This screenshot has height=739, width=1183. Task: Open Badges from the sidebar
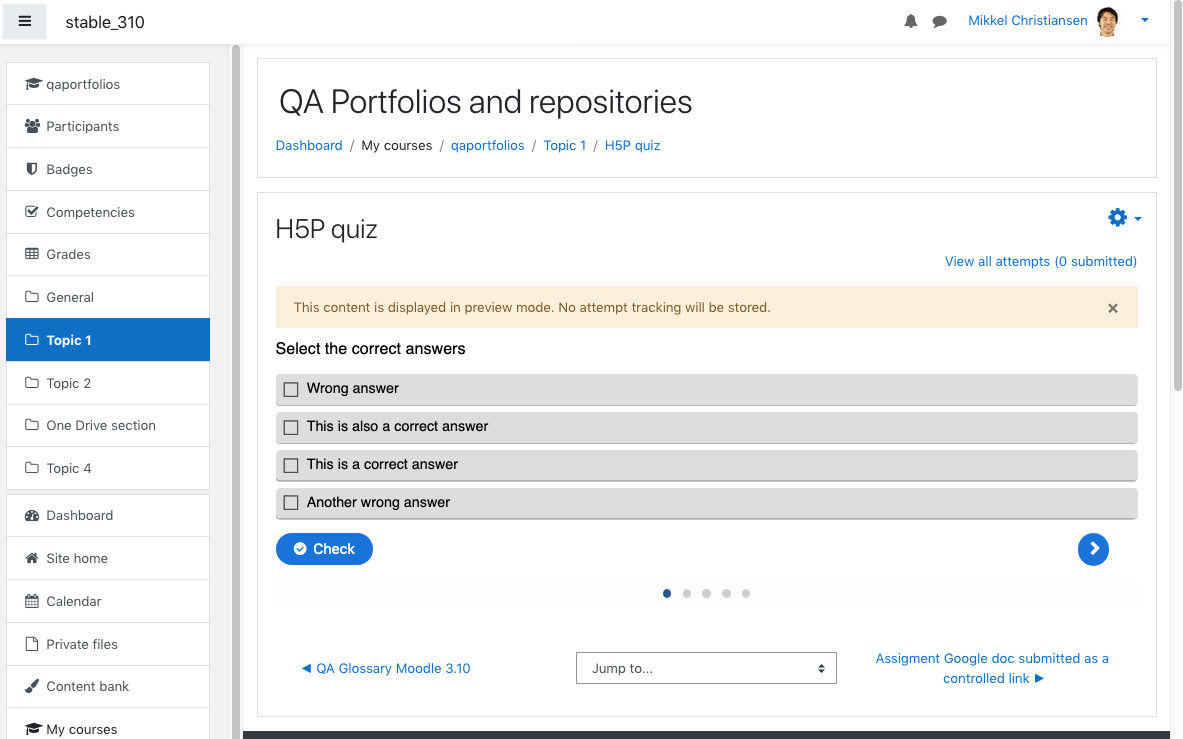108,169
